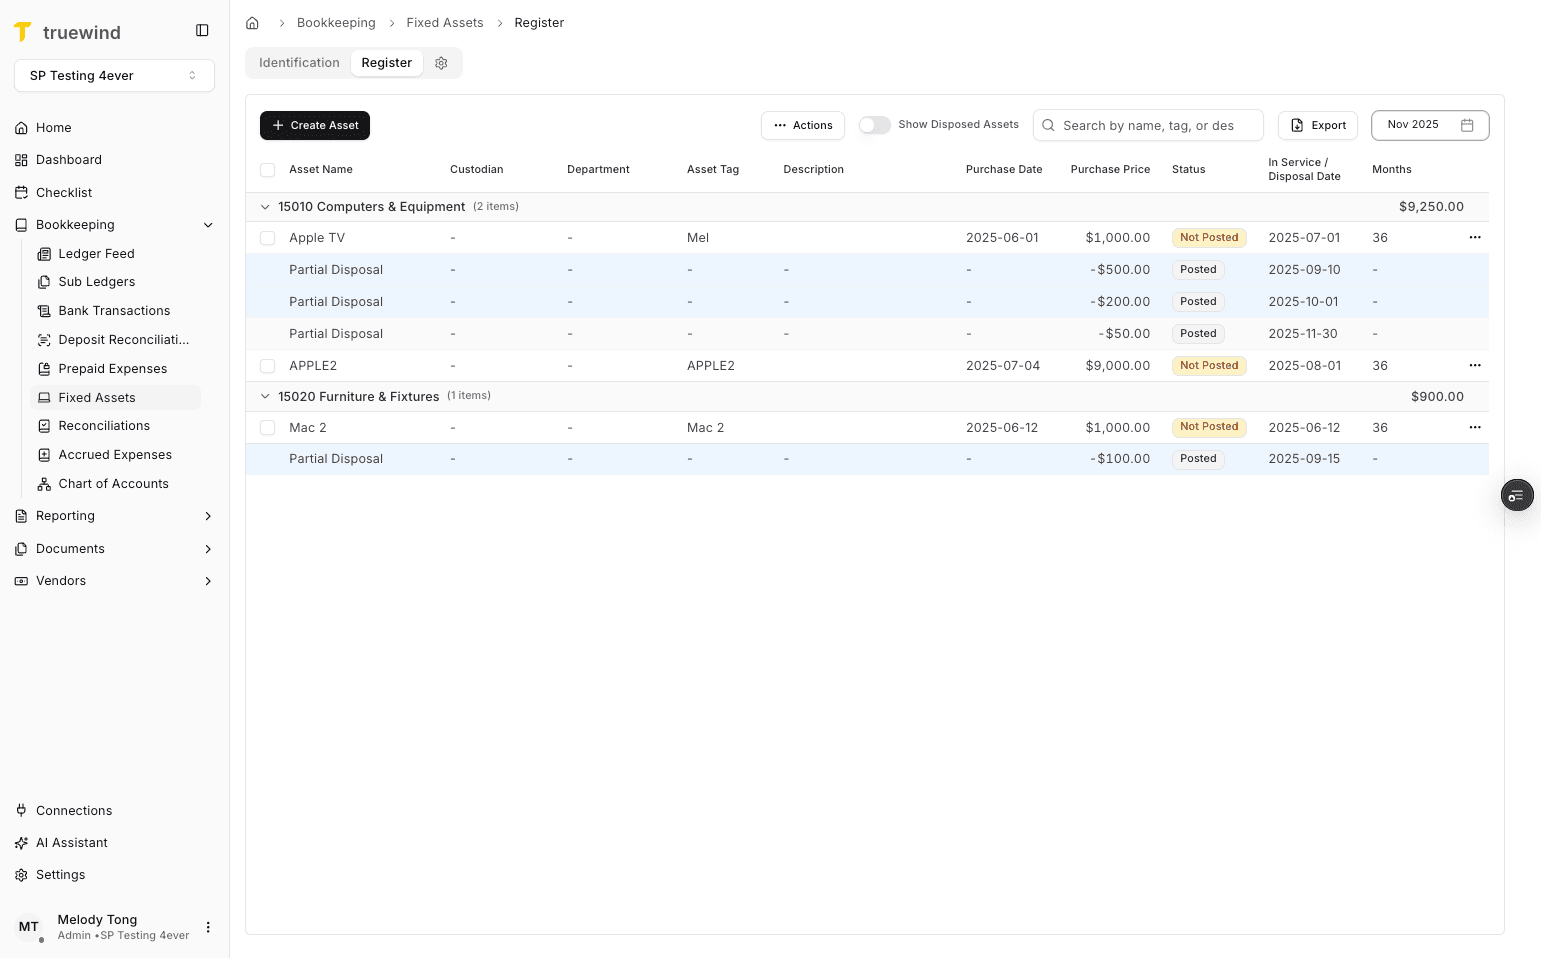Open the SP Testing 4ever workspace switcher
Viewport: 1541px width, 958px height.
[x=114, y=75]
